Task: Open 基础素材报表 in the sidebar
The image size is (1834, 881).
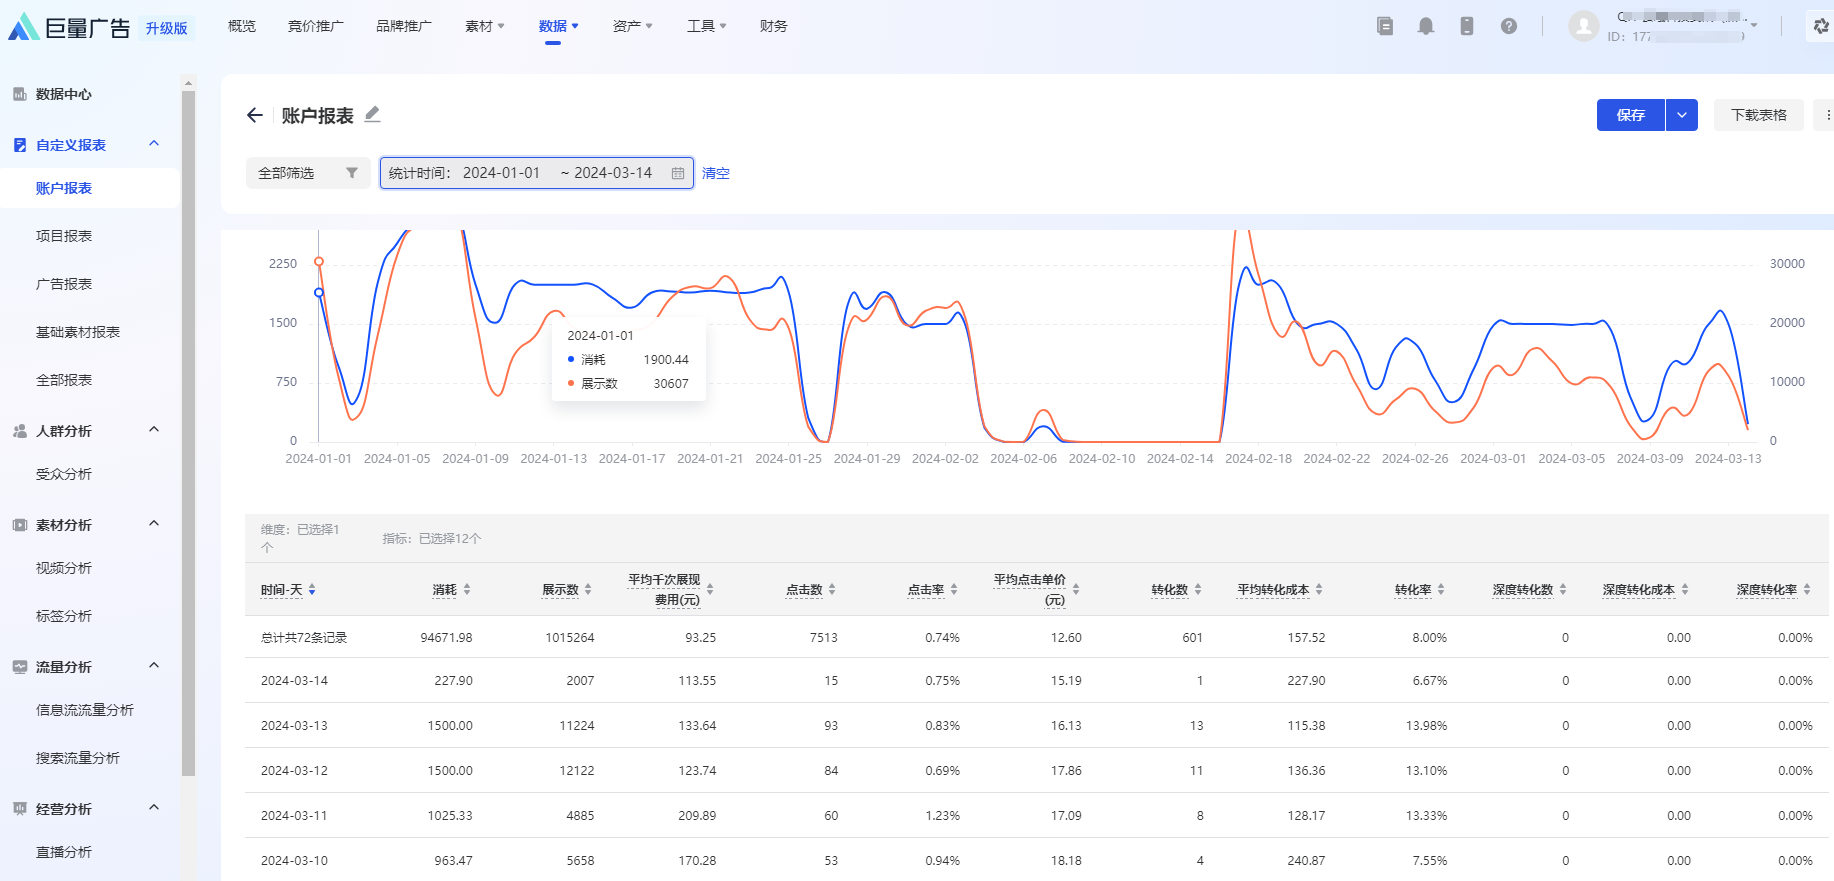Action: [x=78, y=332]
